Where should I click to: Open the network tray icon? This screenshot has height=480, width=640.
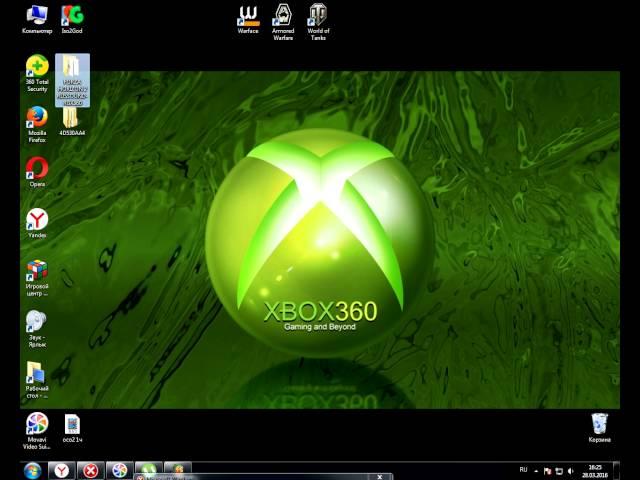click(559, 471)
